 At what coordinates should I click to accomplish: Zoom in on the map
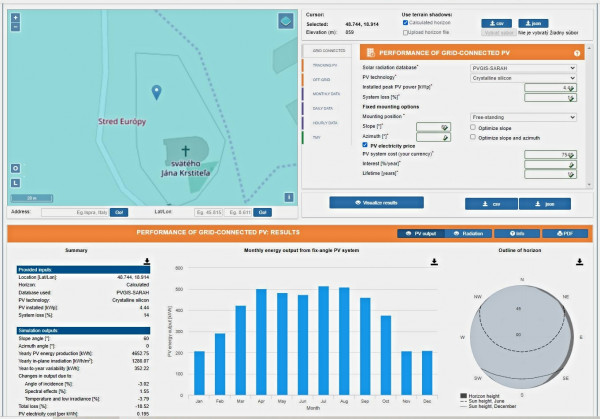click(x=15, y=18)
